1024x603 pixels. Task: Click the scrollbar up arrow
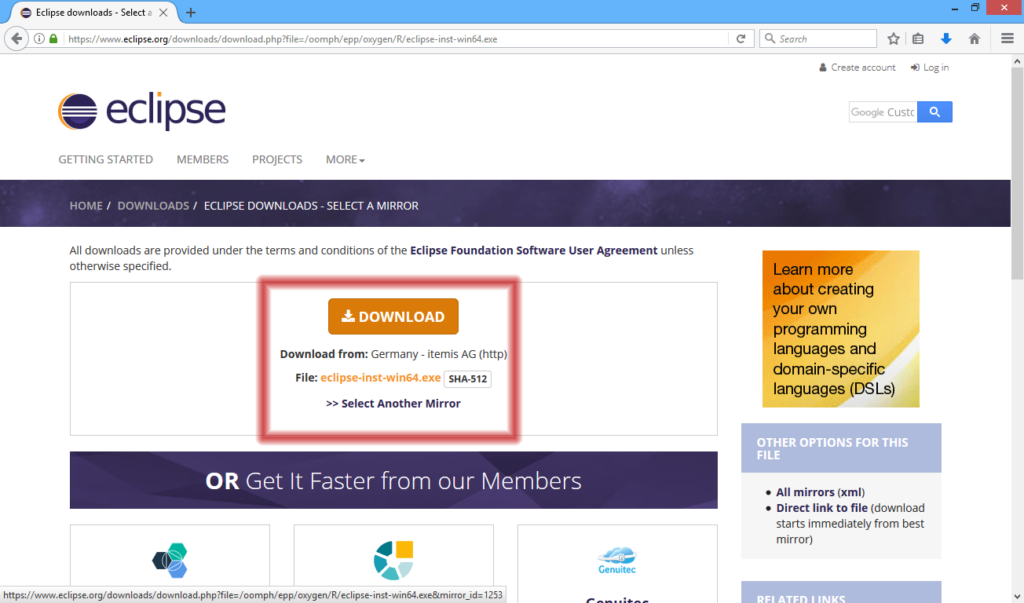click(1017, 61)
